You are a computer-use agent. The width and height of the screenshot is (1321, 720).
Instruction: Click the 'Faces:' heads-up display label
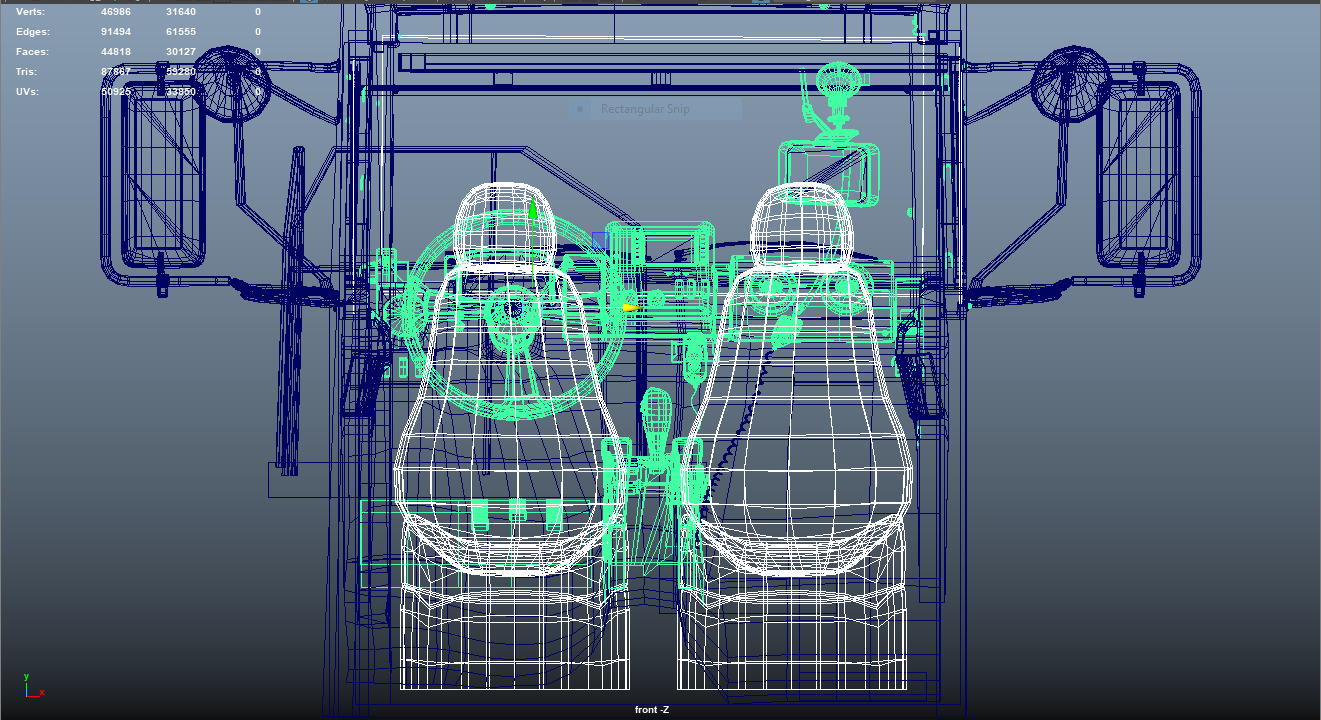tap(32, 52)
